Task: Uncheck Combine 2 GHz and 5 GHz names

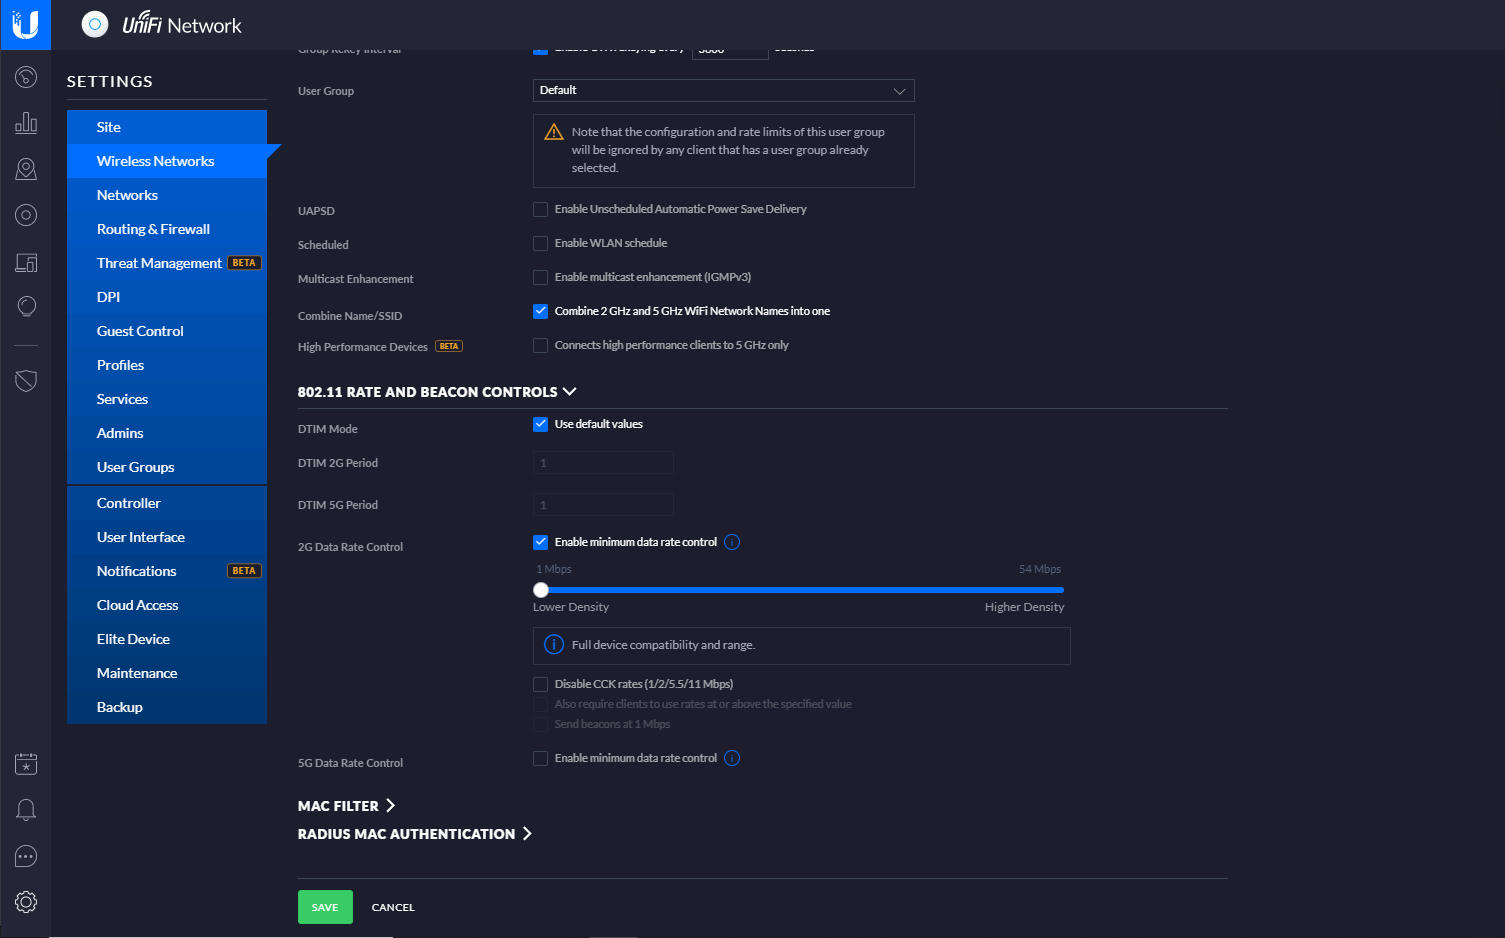Action: tap(540, 311)
